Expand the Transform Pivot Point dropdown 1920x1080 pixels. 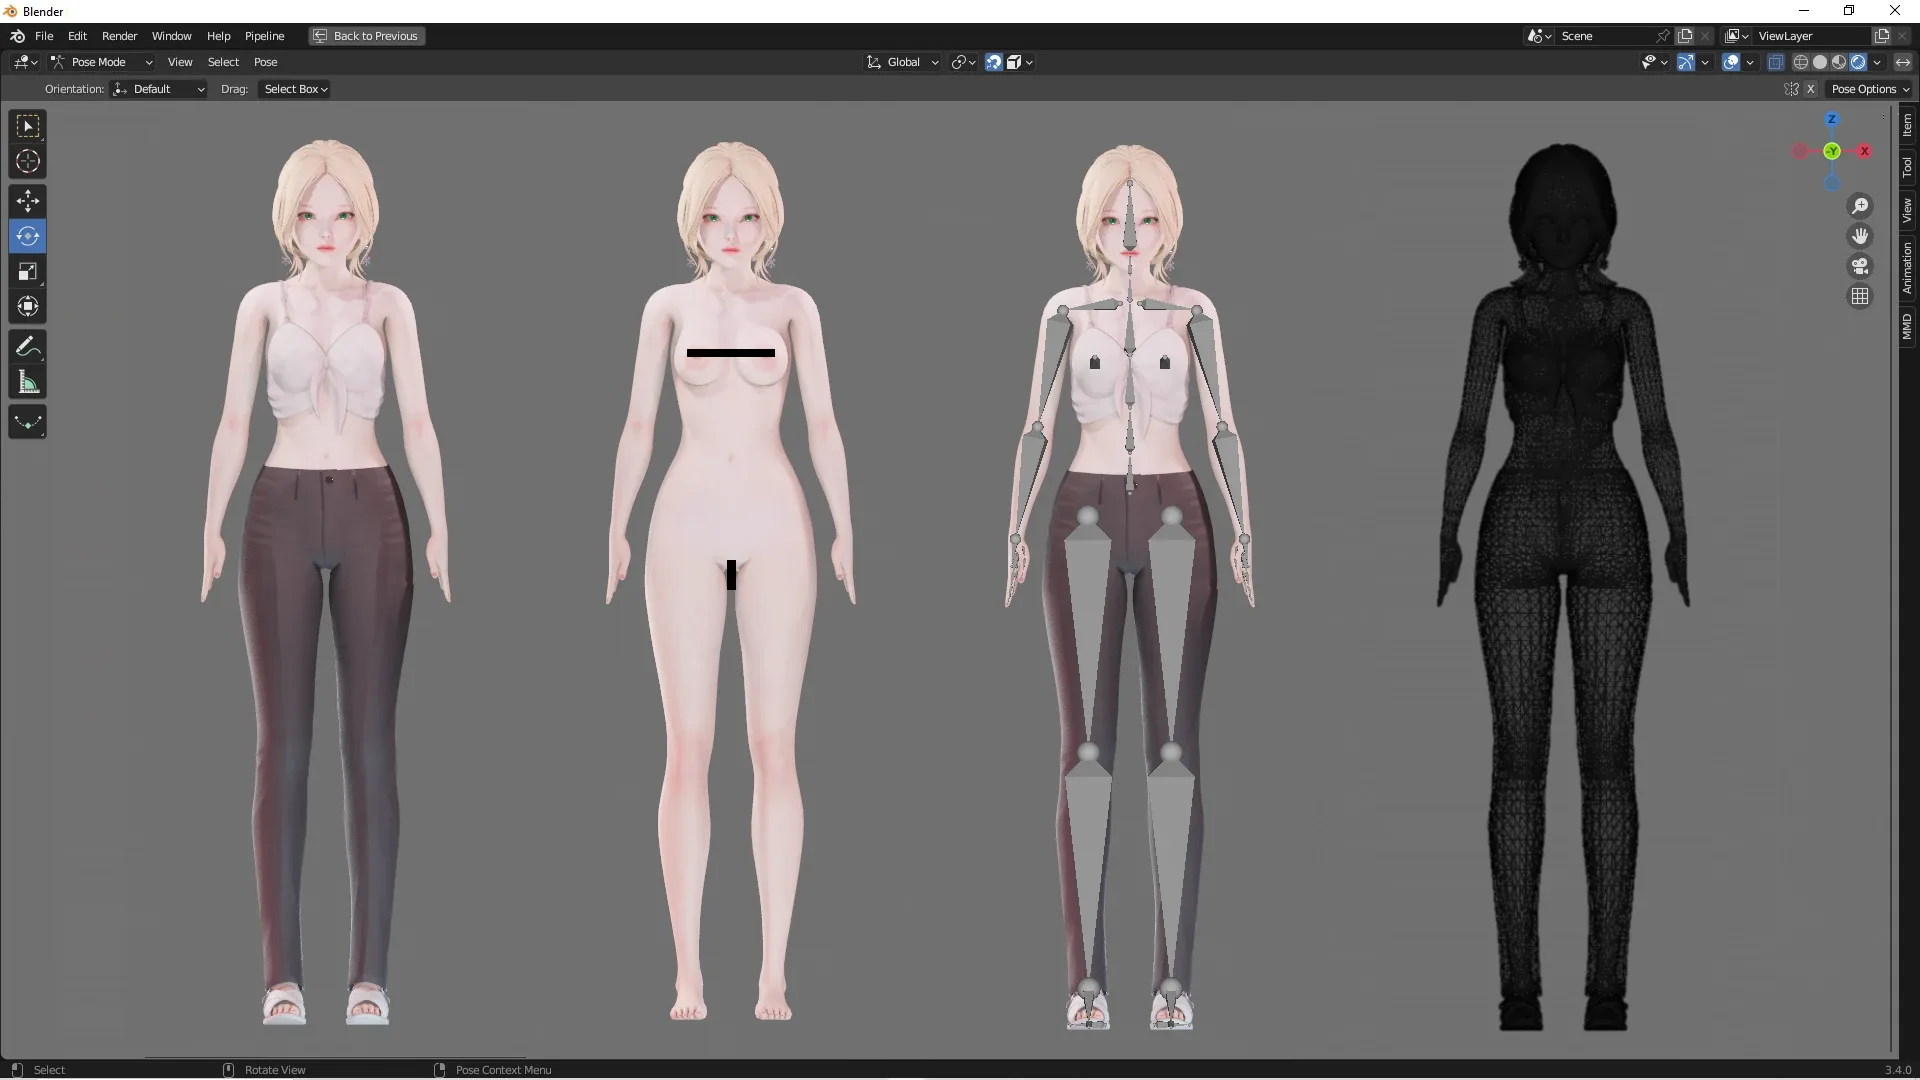[x=963, y=62]
